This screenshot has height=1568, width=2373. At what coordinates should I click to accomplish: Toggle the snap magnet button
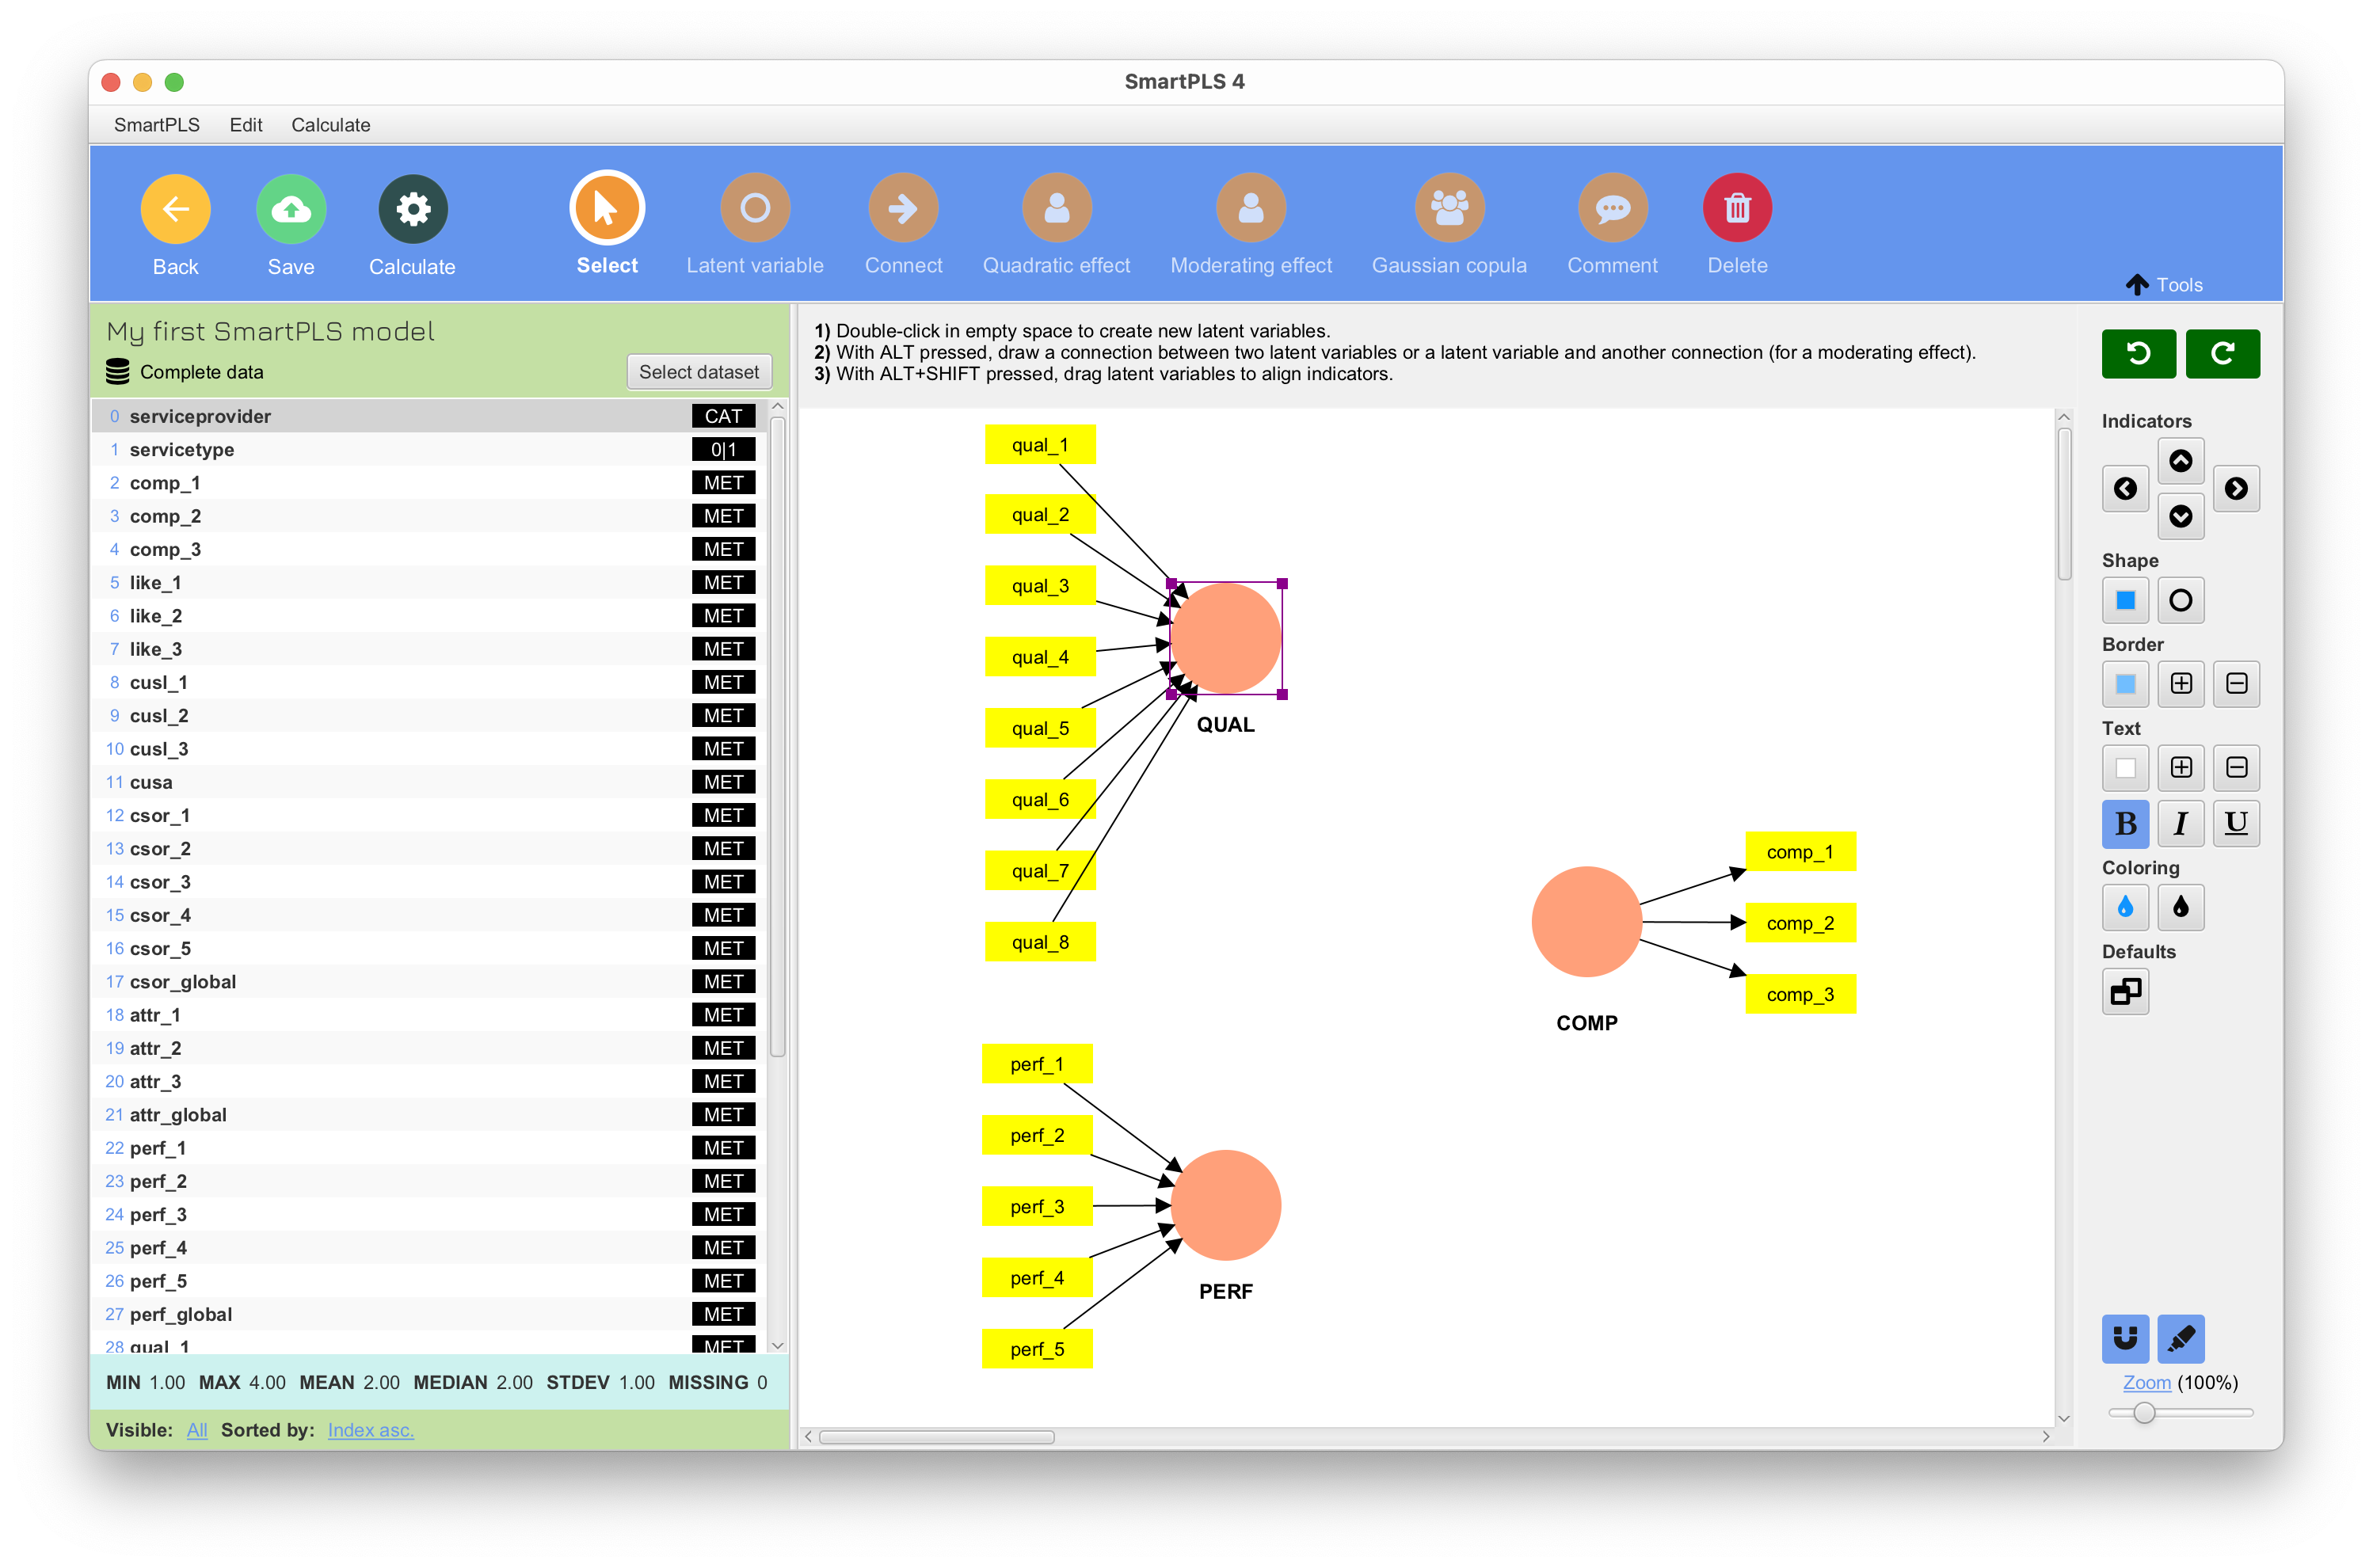point(2125,1338)
